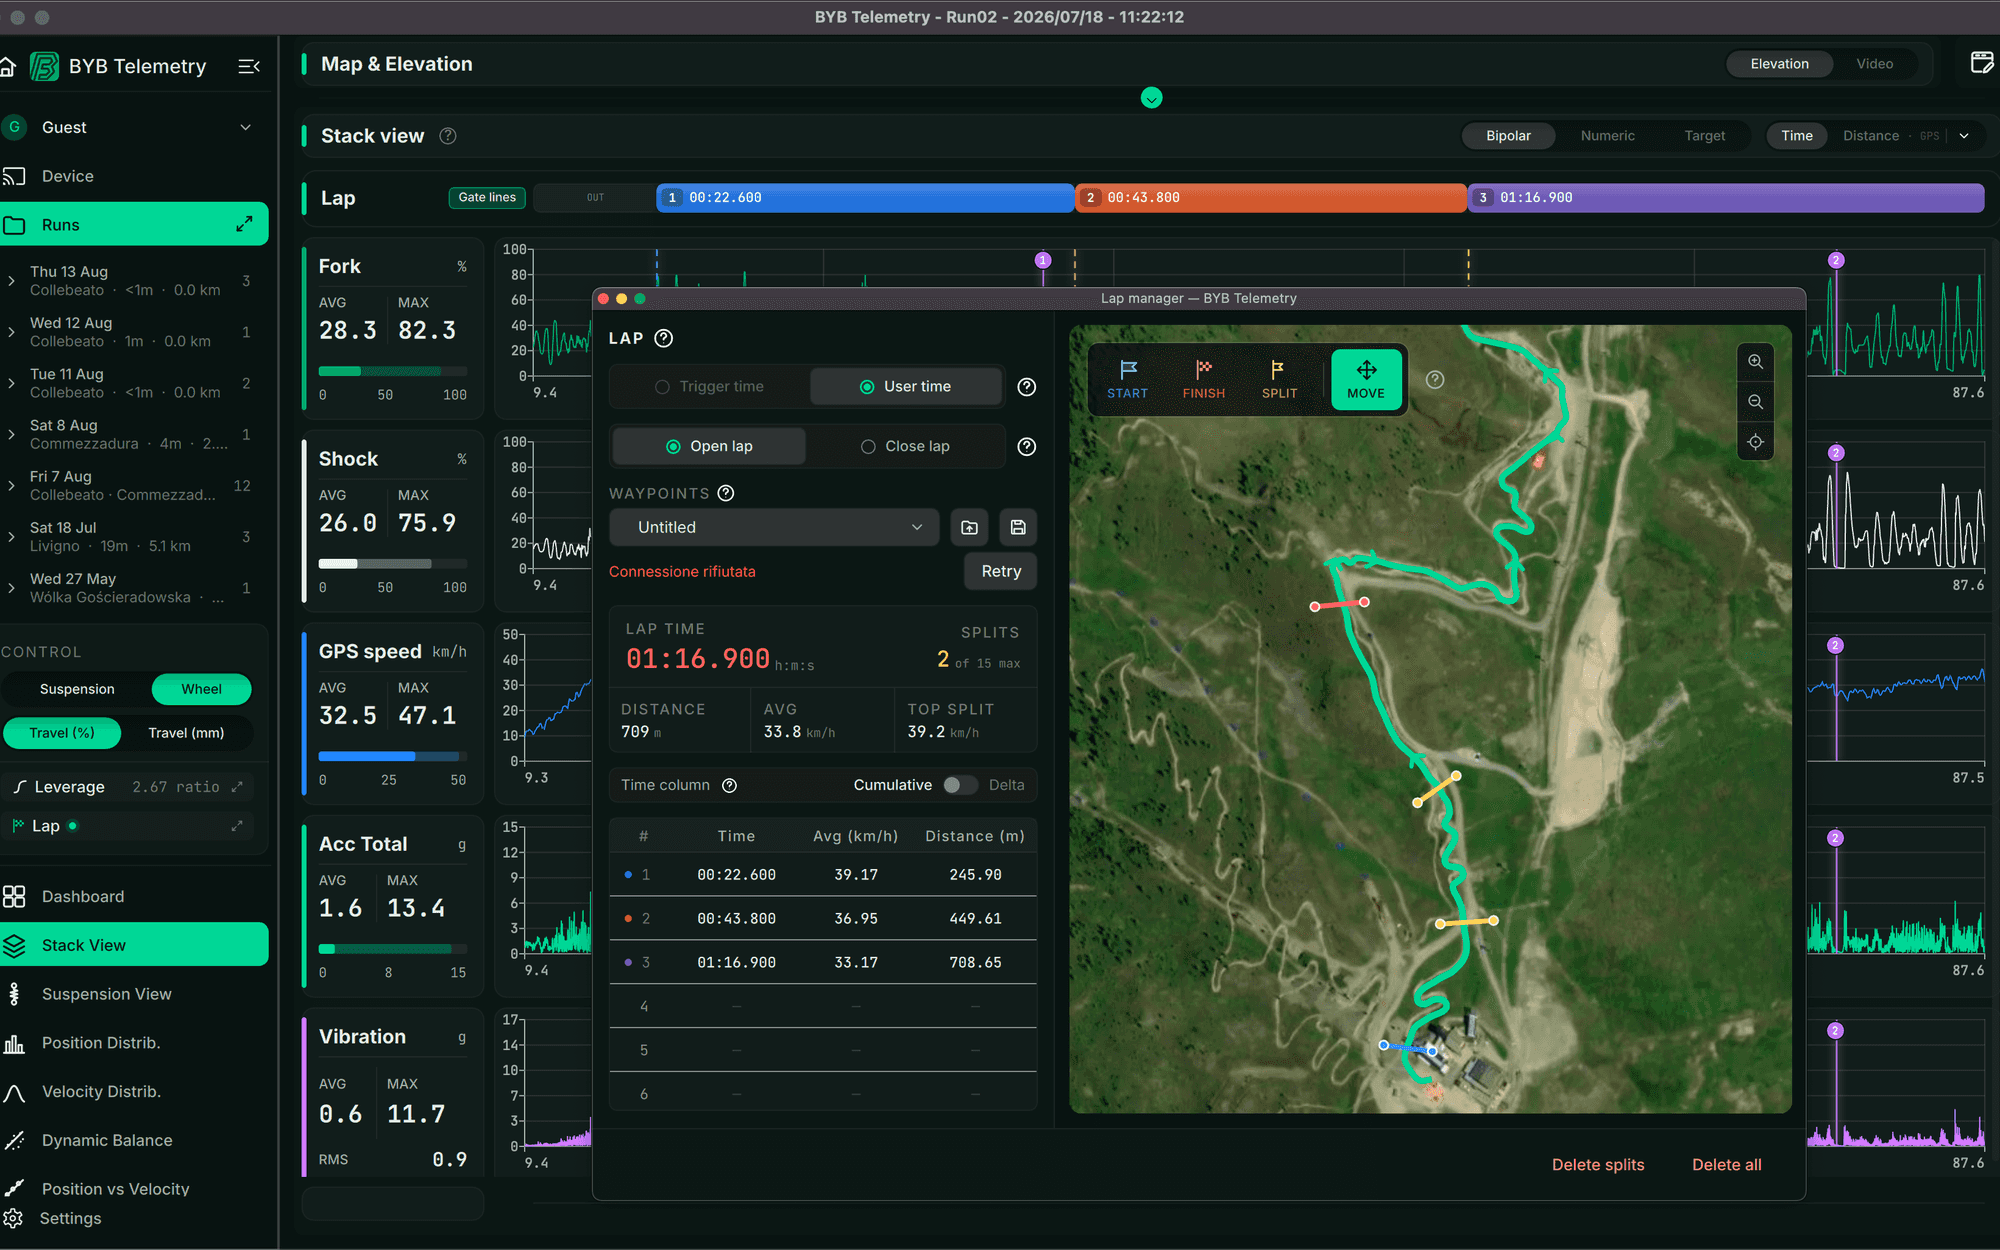Expand the Leverage ratio panel
Viewport: 2000px width, 1250px height.
pos(237,787)
